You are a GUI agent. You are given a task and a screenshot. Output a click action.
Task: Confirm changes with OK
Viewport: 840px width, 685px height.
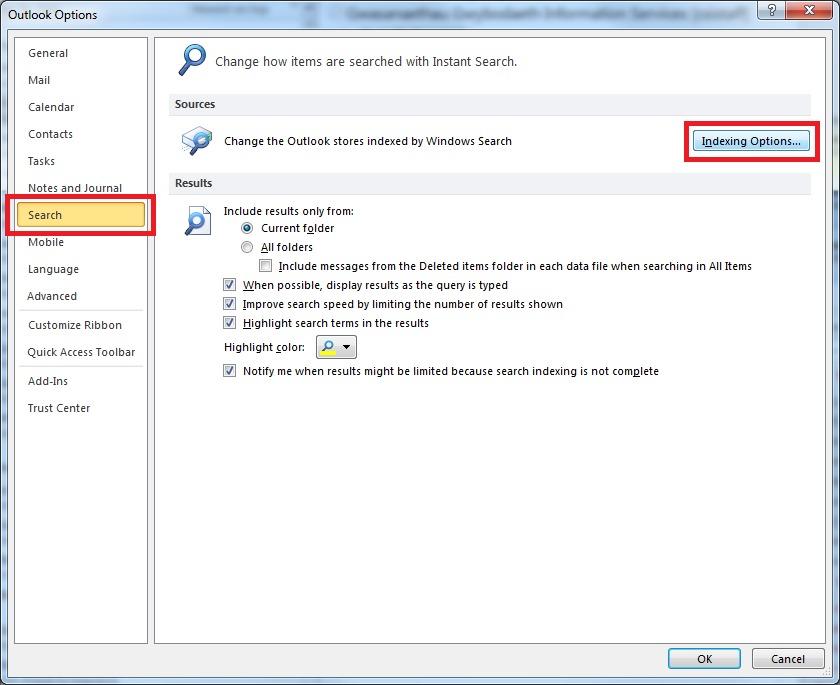(704, 659)
